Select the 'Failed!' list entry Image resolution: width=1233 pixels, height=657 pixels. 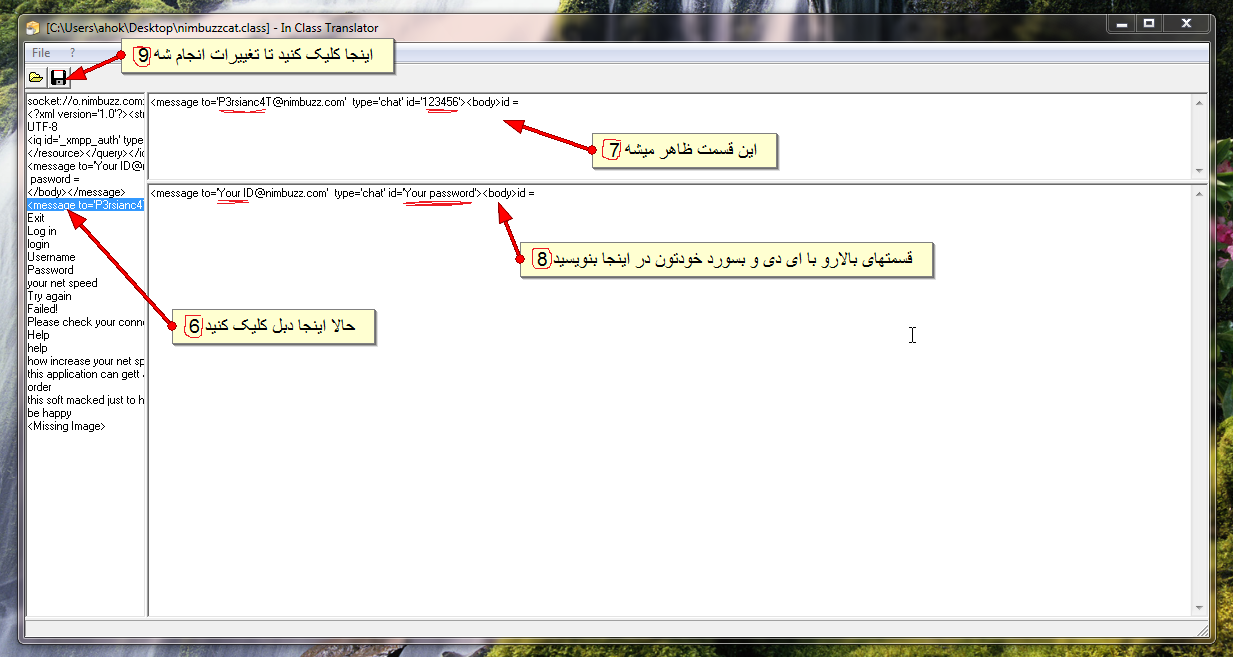pos(86,309)
